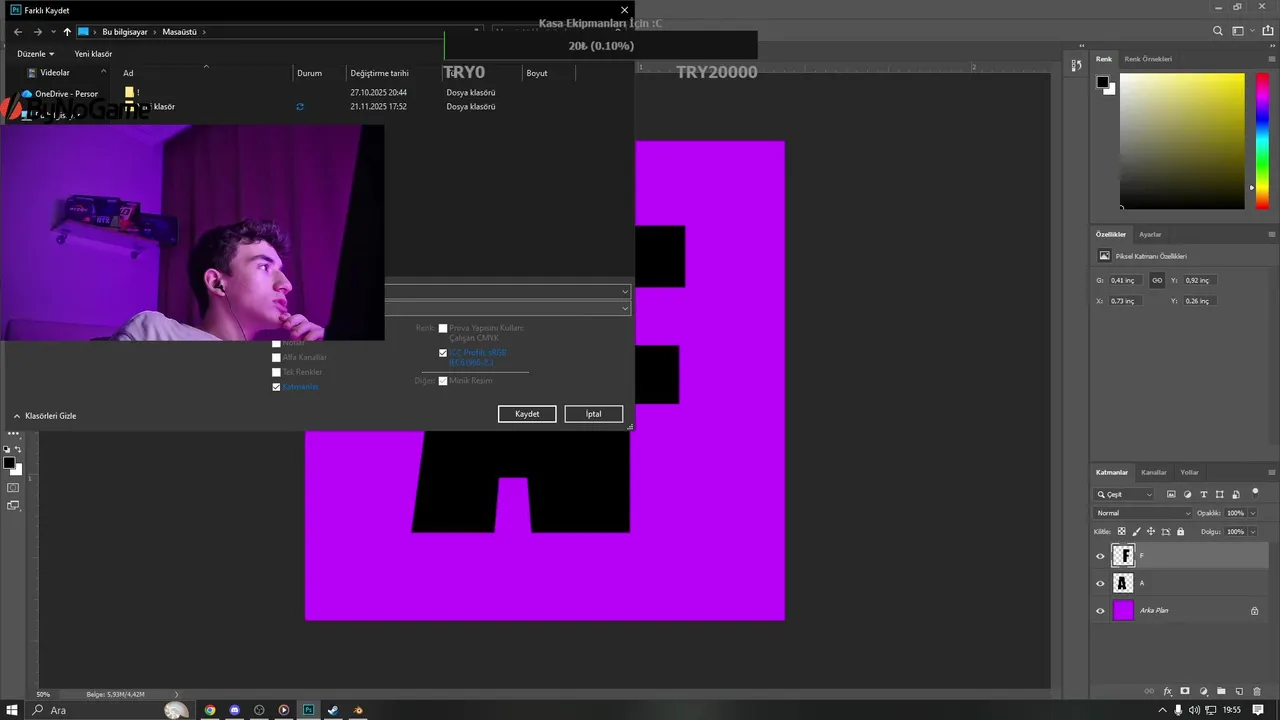Switch to the Ayarlar tab
Viewport: 1280px width, 720px height.
[x=1150, y=234]
